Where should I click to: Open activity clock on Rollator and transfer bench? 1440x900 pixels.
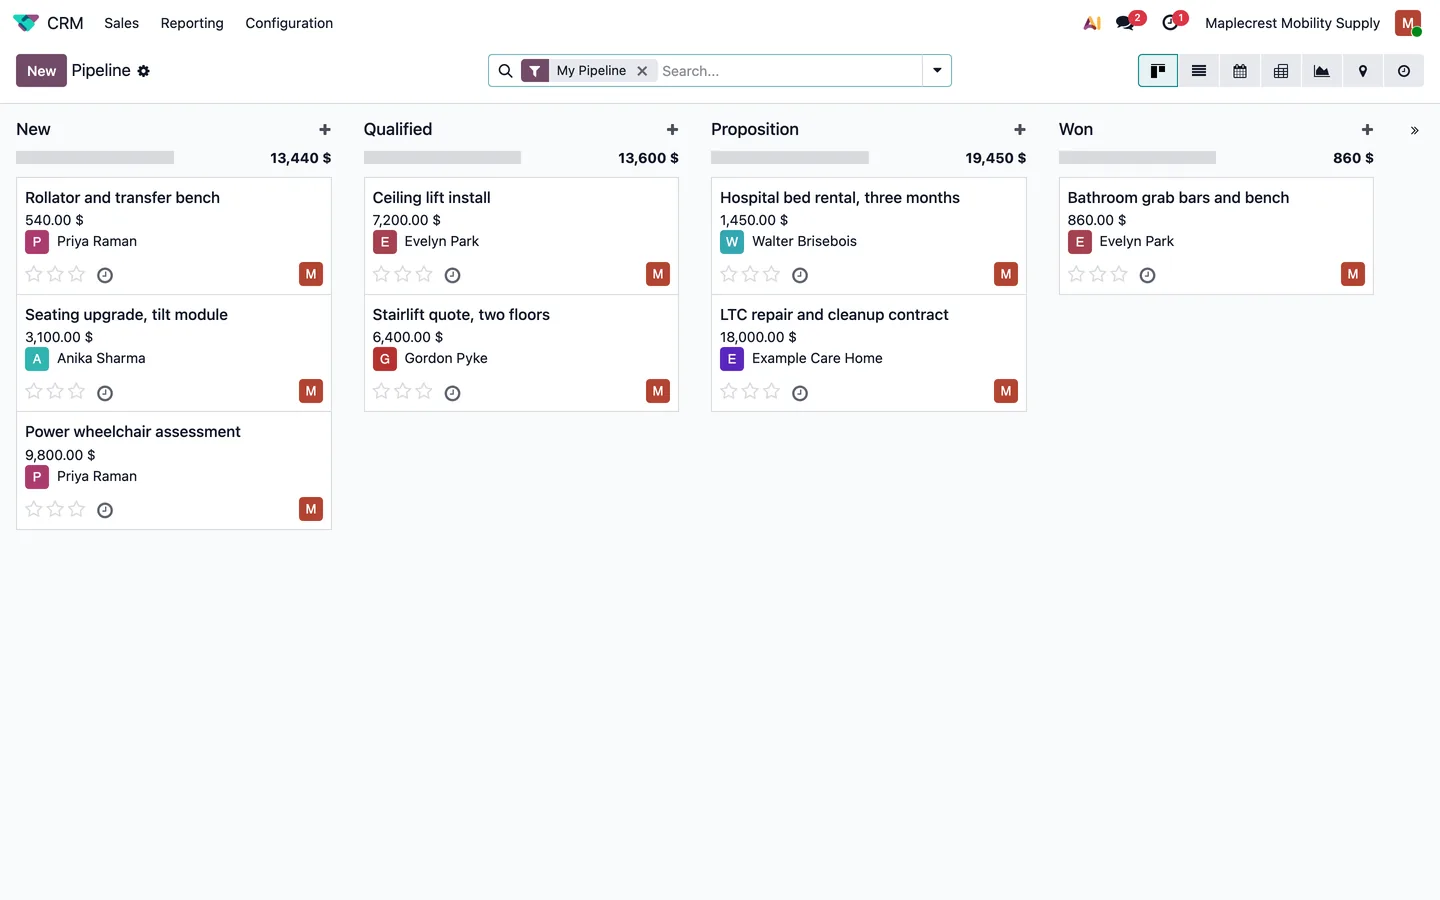(105, 275)
